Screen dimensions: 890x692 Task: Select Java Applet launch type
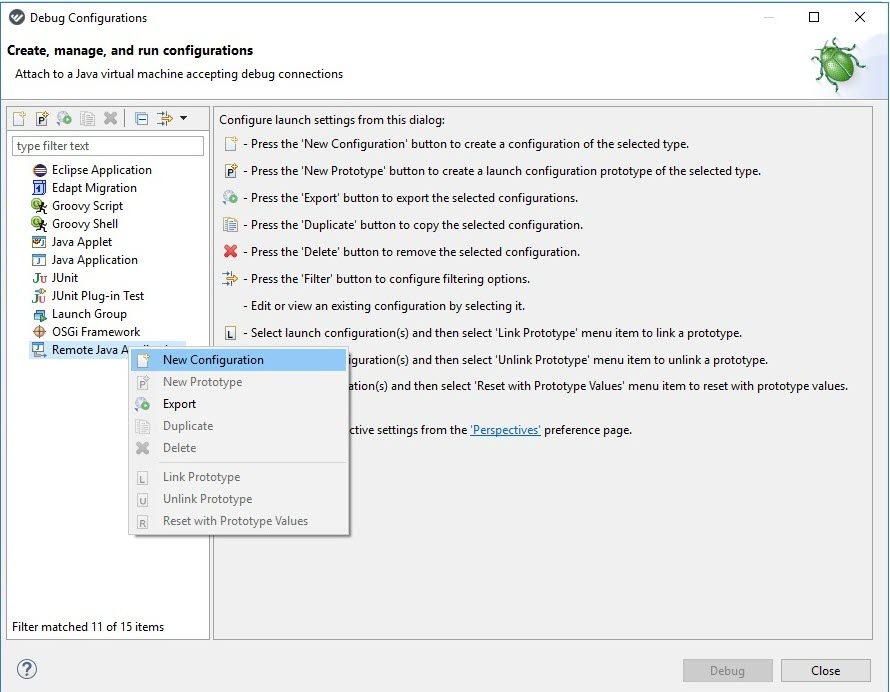pyautogui.click(x=82, y=242)
